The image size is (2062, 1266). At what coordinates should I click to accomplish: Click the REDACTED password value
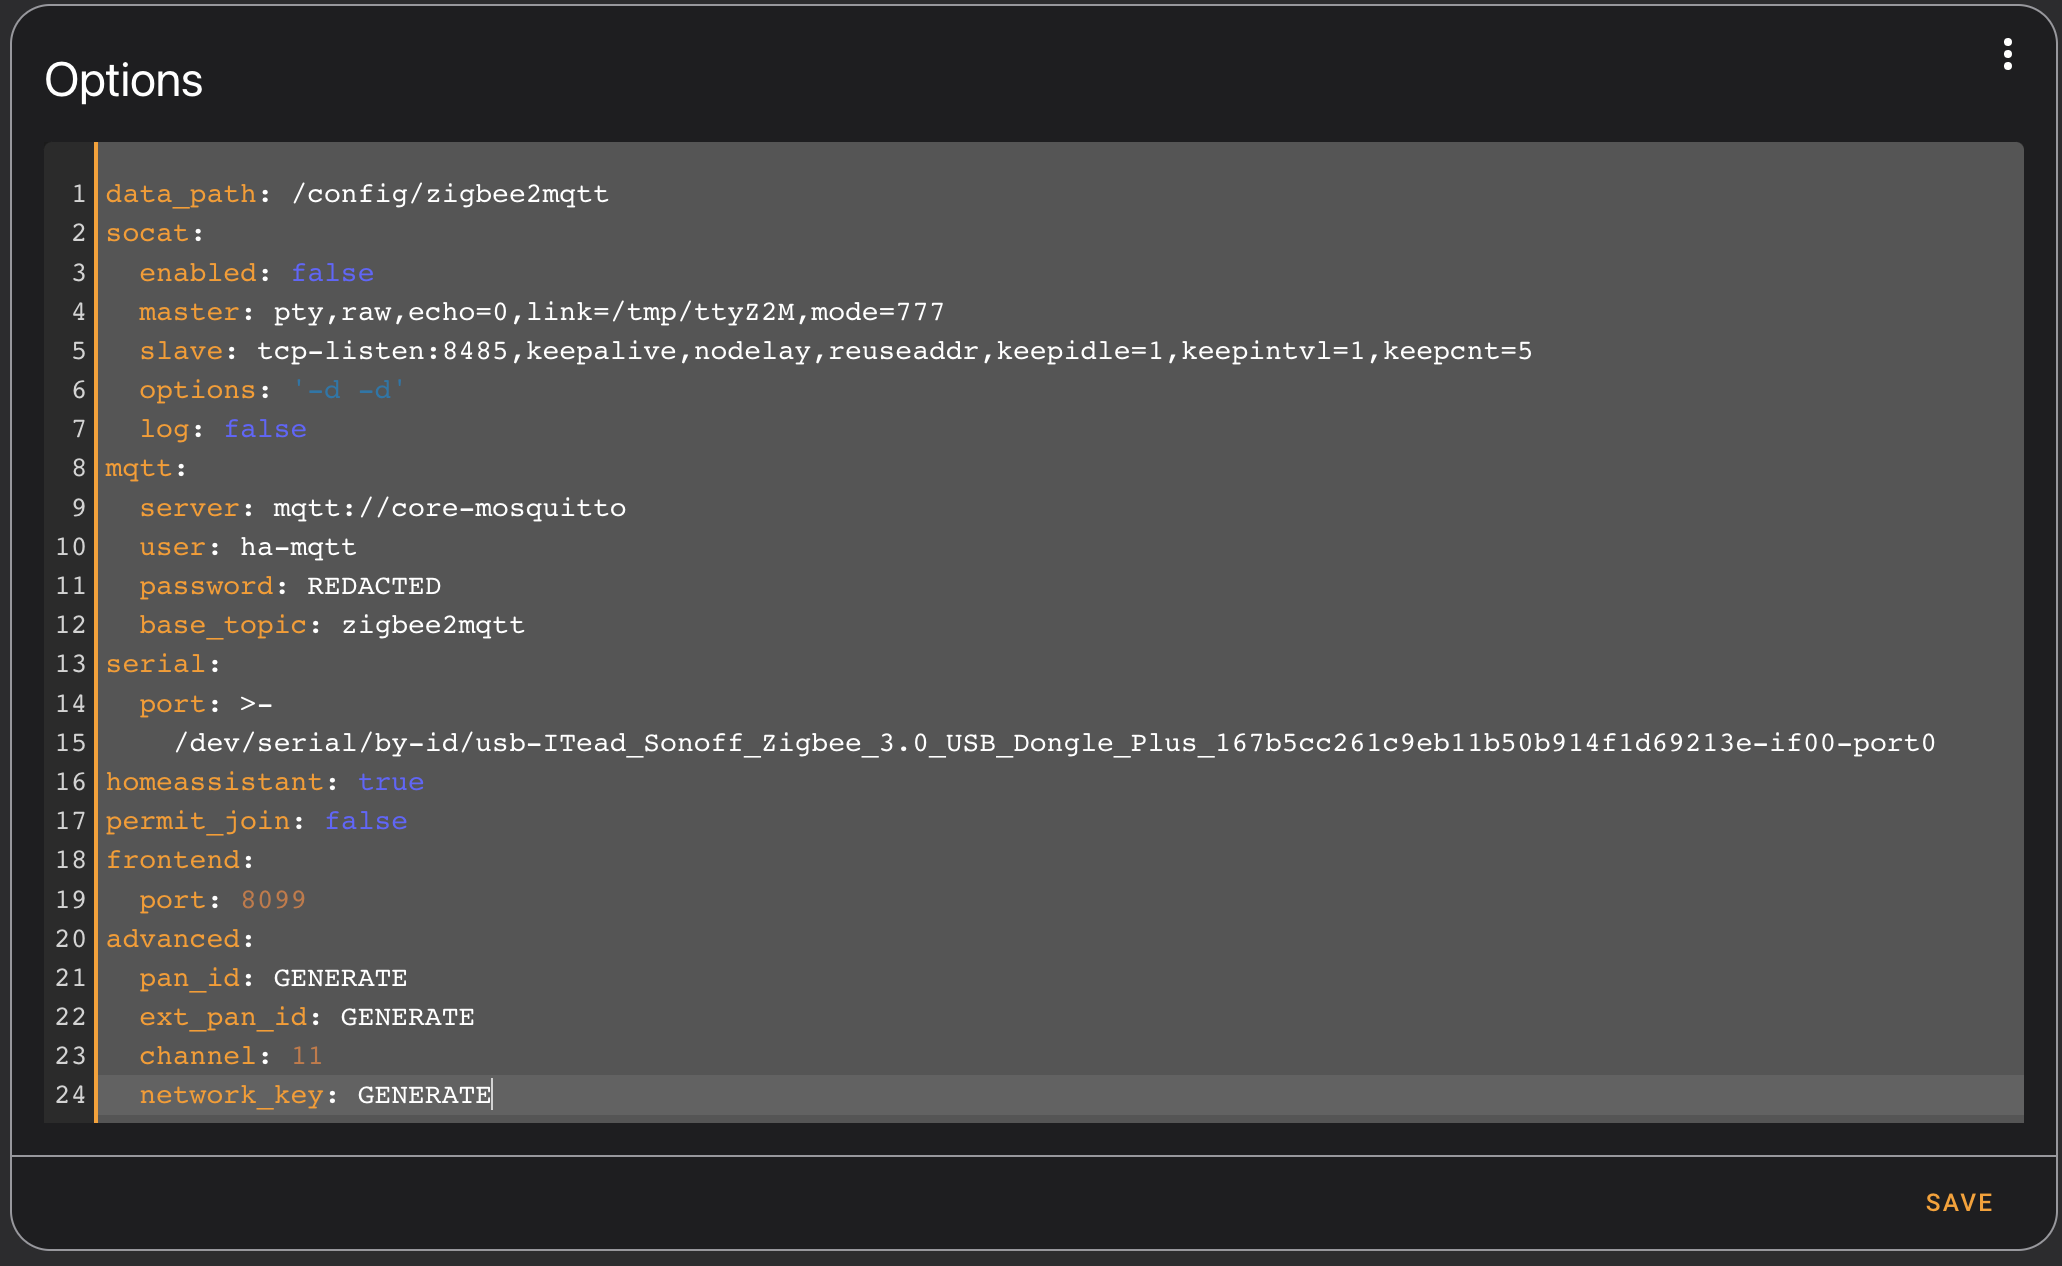(x=373, y=586)
